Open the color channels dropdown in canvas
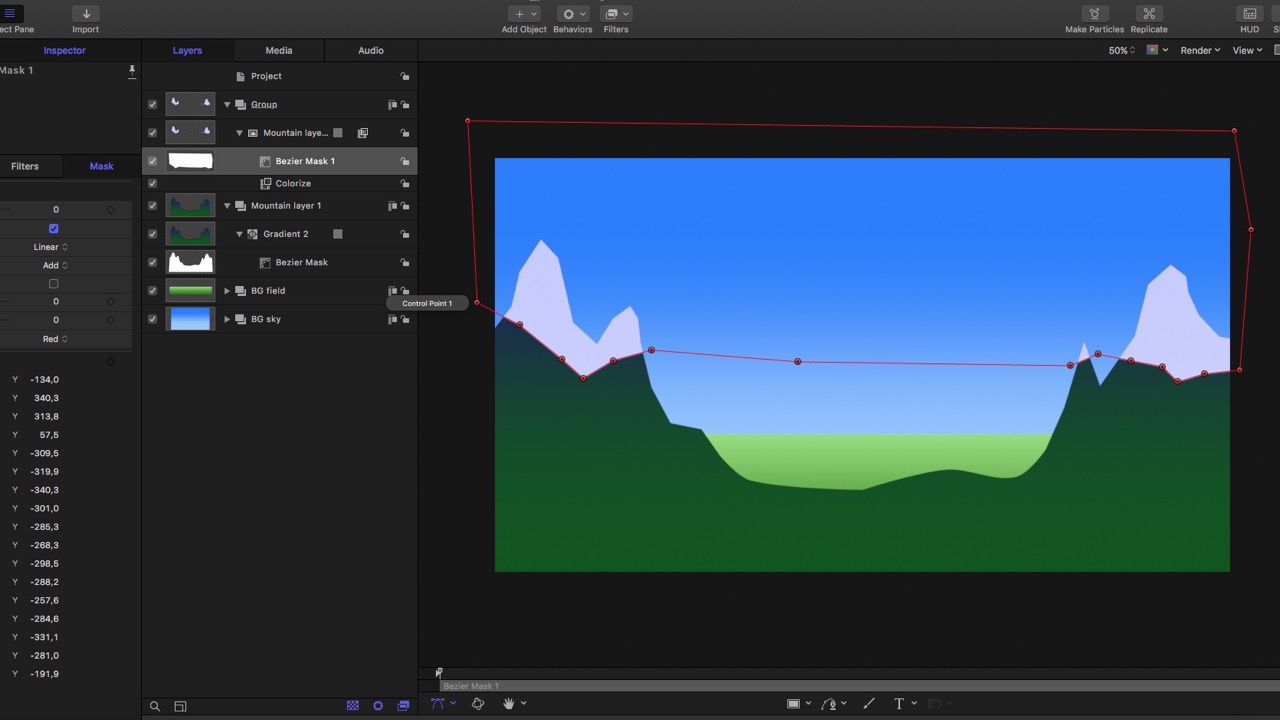Viewport: 1280px width, 720px height. tap(1157, 50)
